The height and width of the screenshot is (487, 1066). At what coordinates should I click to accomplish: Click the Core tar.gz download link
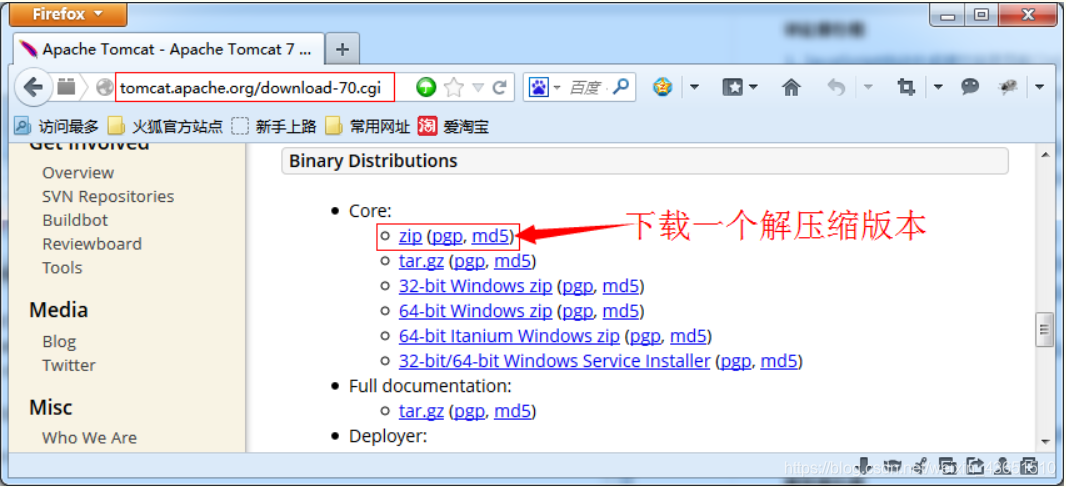coord(422,261)
